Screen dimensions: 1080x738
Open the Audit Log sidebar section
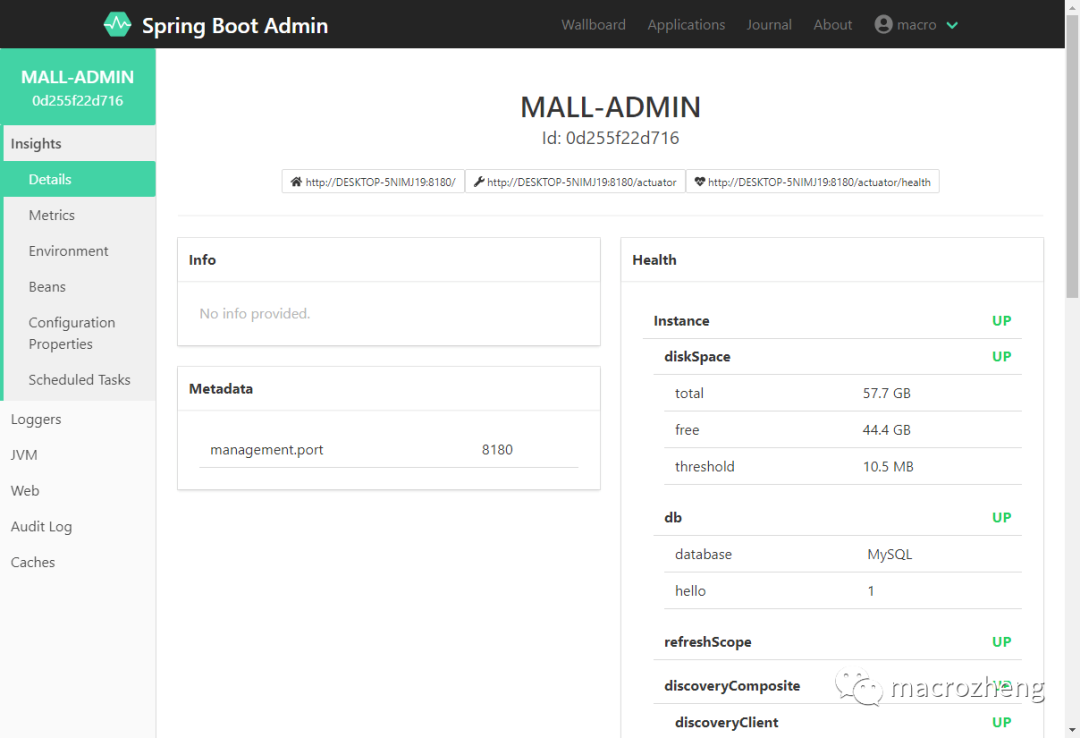tap(78, 526)
